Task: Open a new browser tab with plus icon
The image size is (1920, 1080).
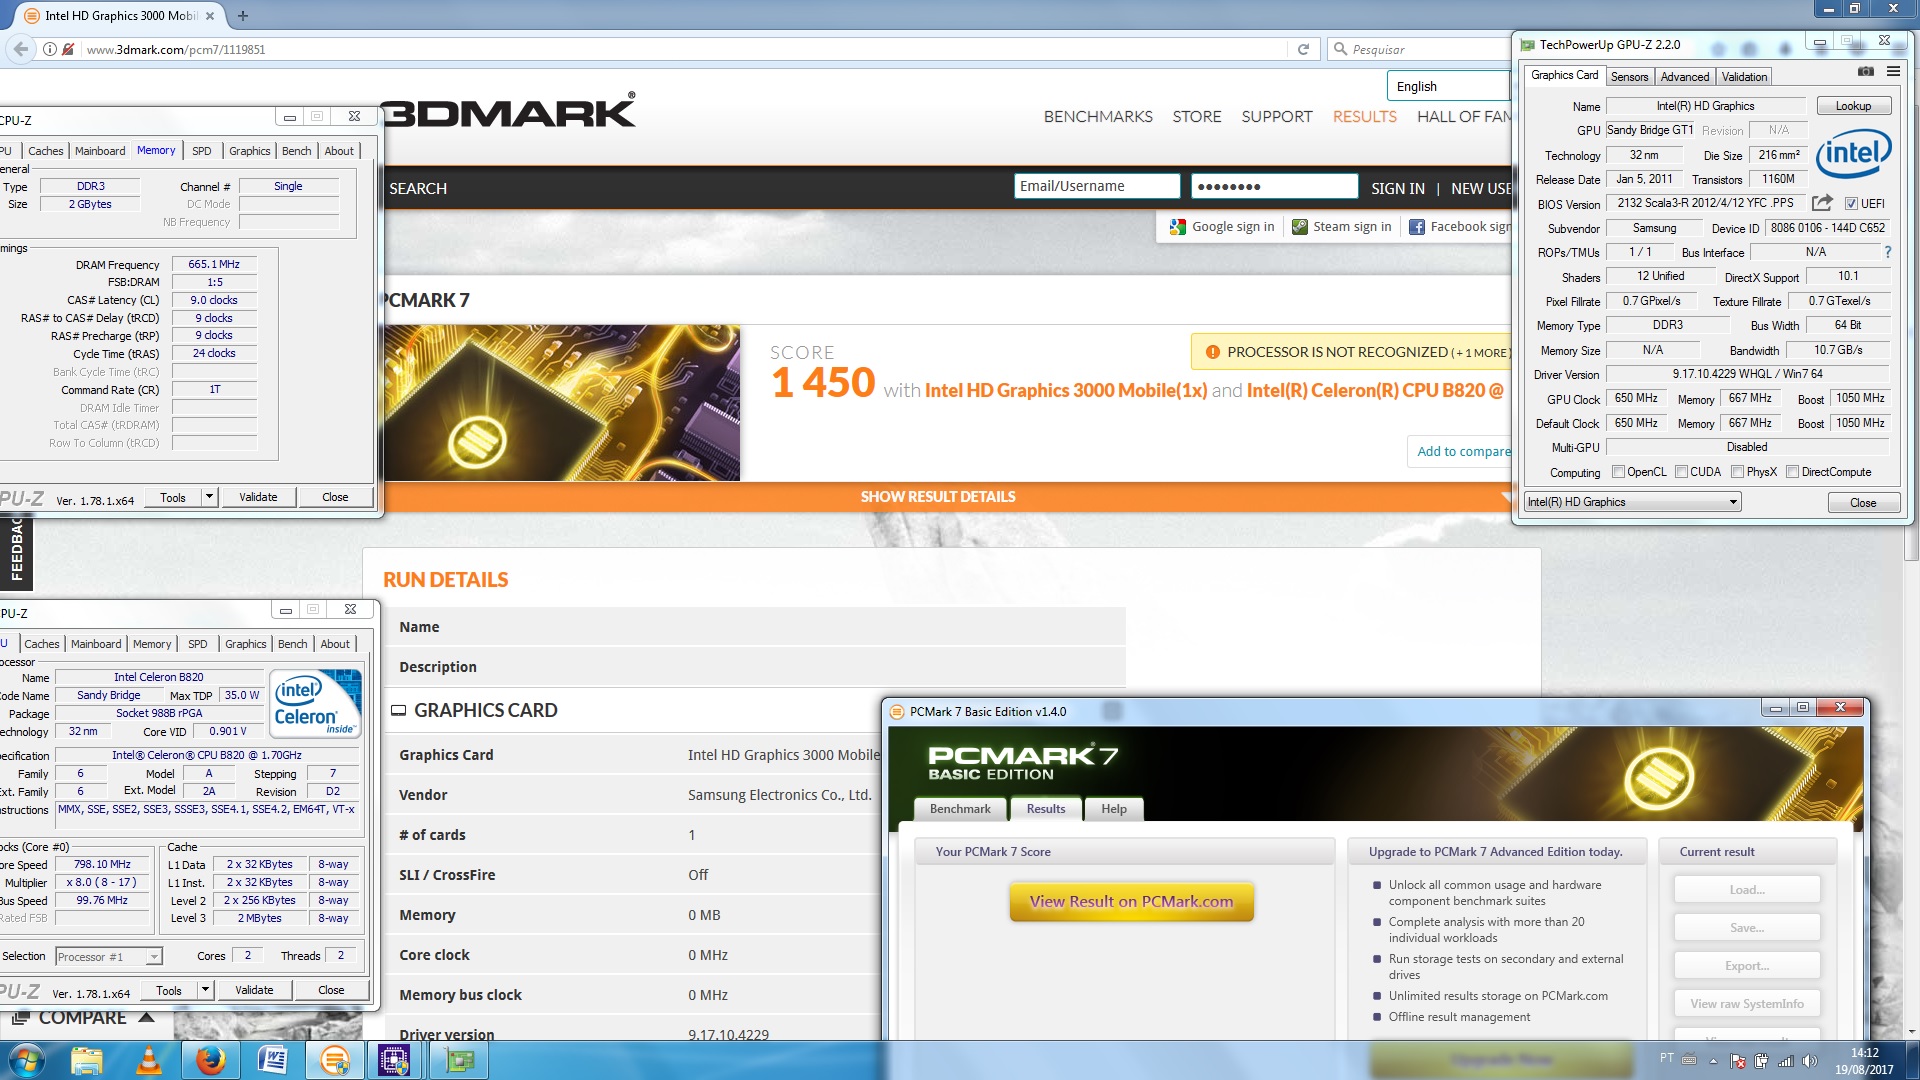Action: click(243, 15)
